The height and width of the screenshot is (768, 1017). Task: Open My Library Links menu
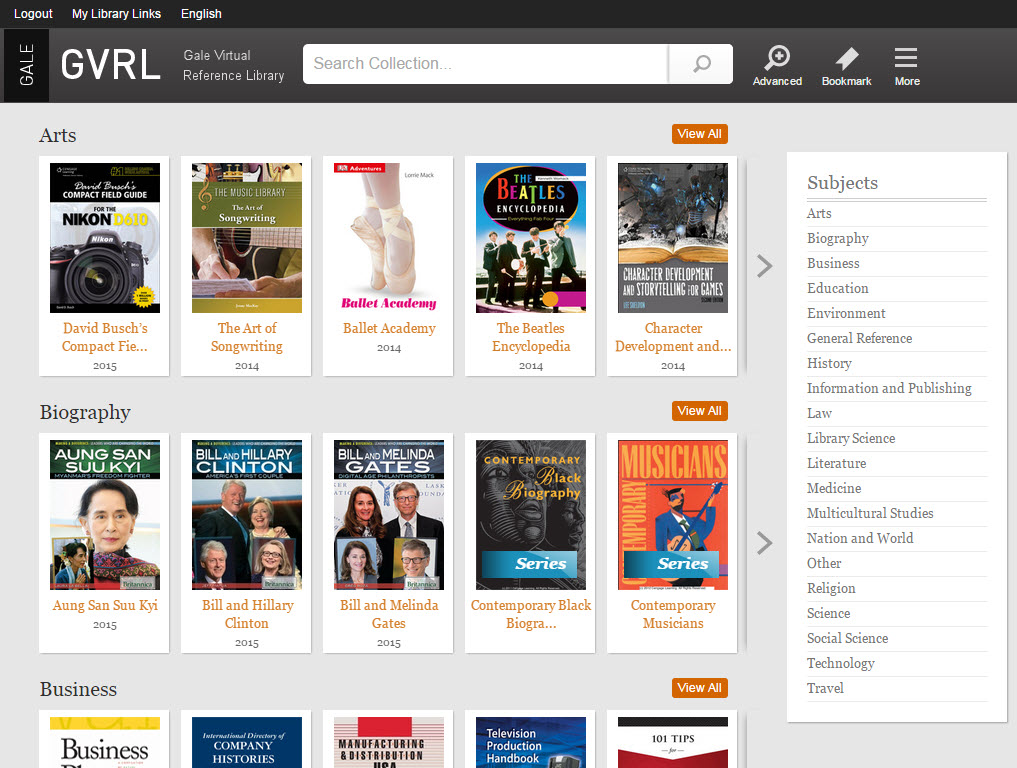(x=116, y=14)
